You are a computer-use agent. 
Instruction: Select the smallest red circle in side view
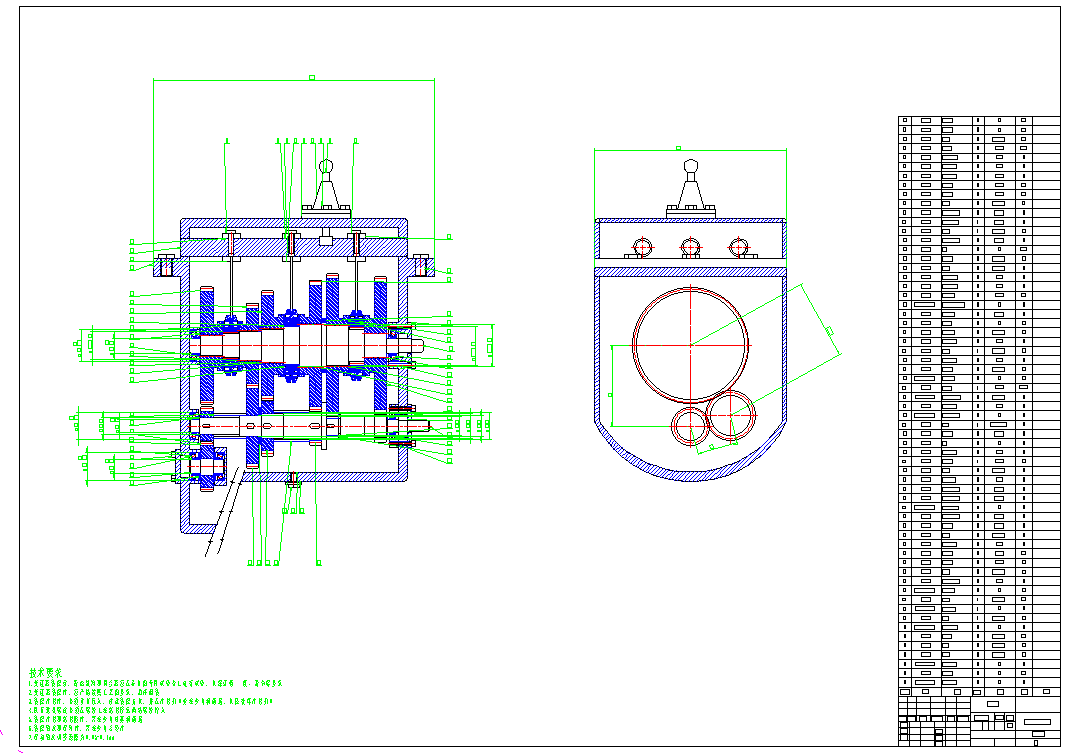coord(689,426)
